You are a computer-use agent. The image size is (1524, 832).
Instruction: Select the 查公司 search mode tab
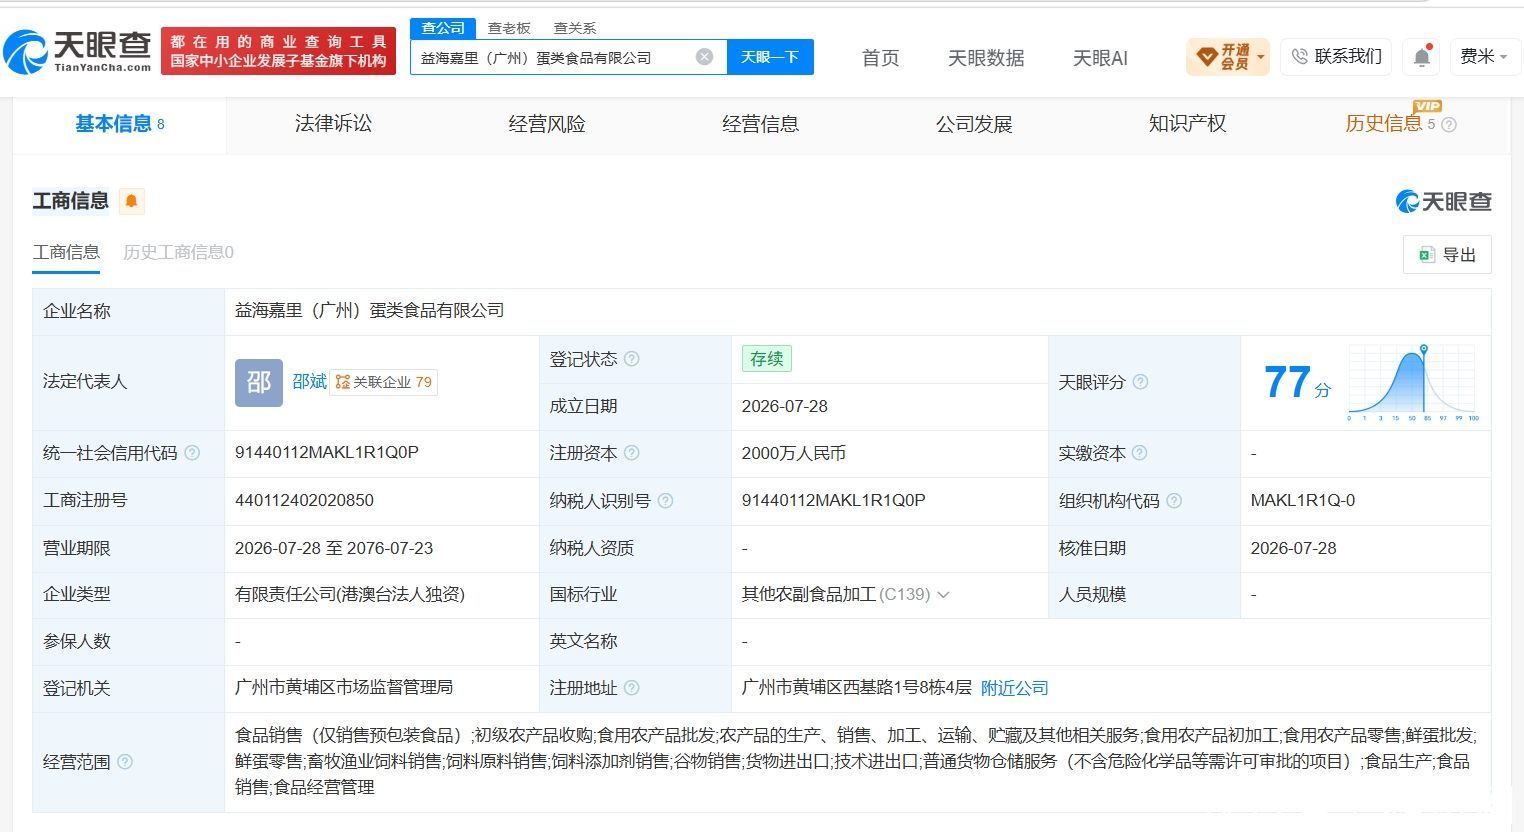click(x=443, y=28)
